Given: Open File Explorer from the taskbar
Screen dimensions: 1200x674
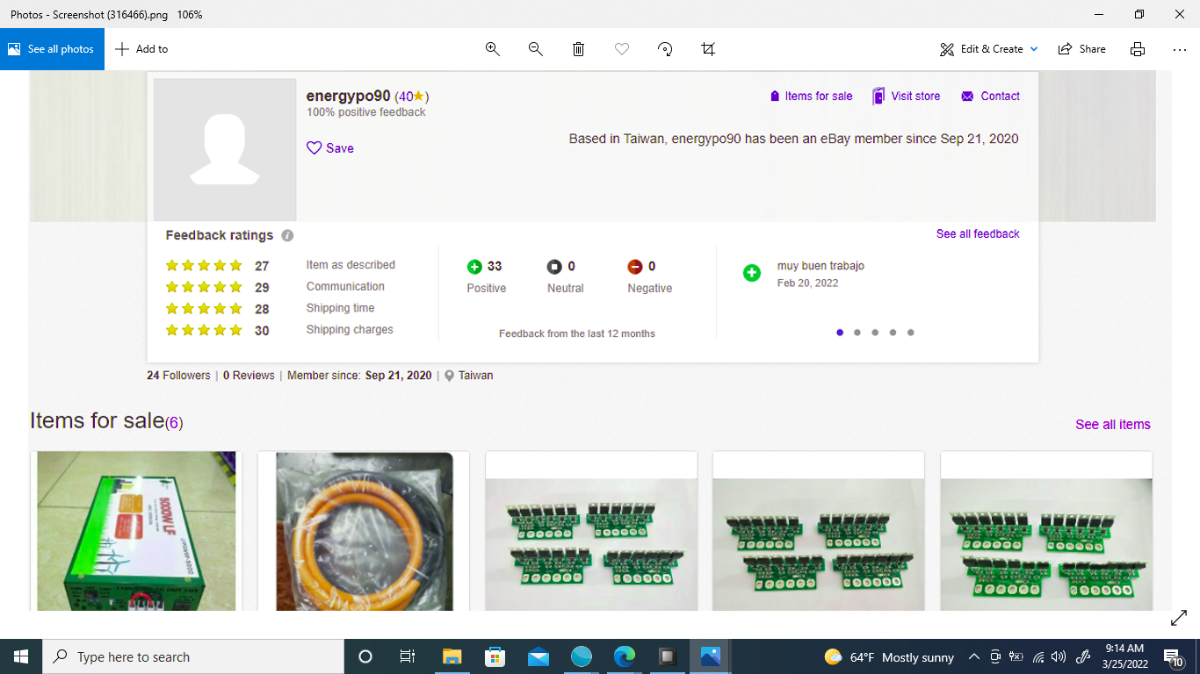Looking at the screenshot, I should (452, 657).
